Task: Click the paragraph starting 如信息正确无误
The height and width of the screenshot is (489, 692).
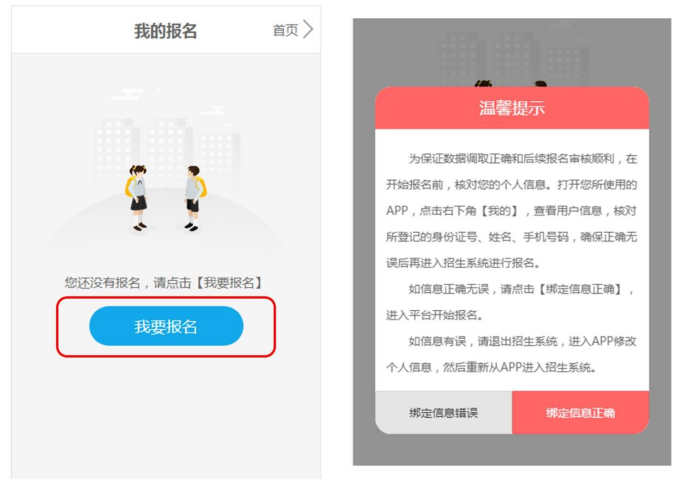Action: [x=510, y=302]
